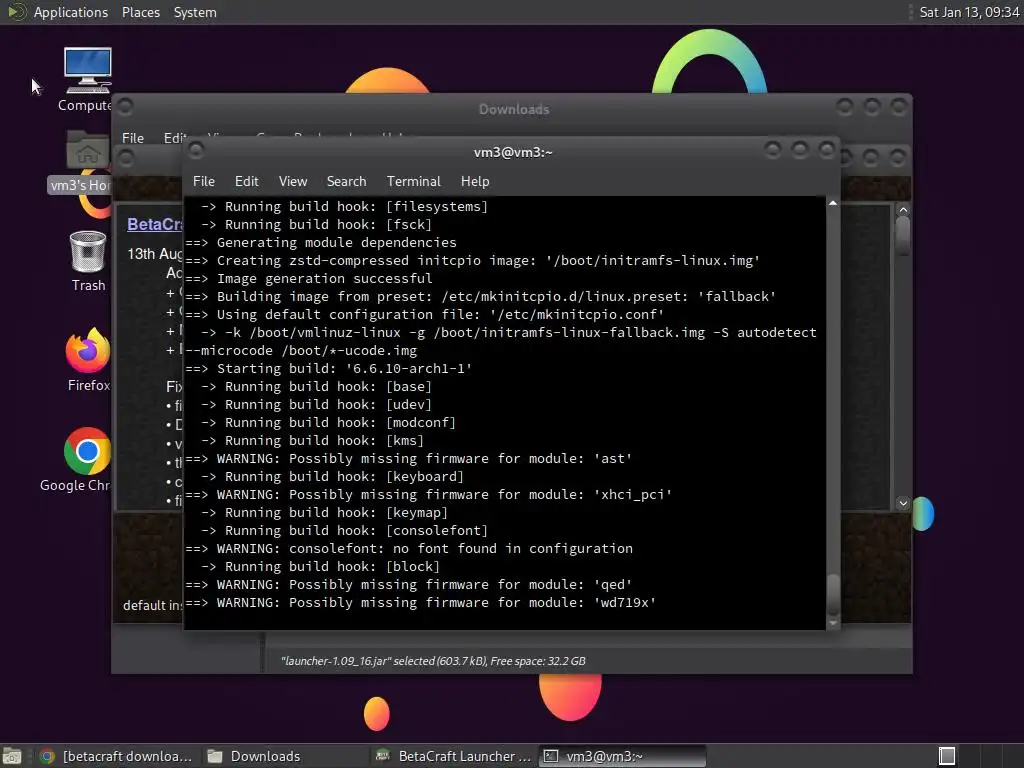The height and width of the screenshot is (768, 1024).
Task: Open the System menu in top panel
Action: coord(195,12)
